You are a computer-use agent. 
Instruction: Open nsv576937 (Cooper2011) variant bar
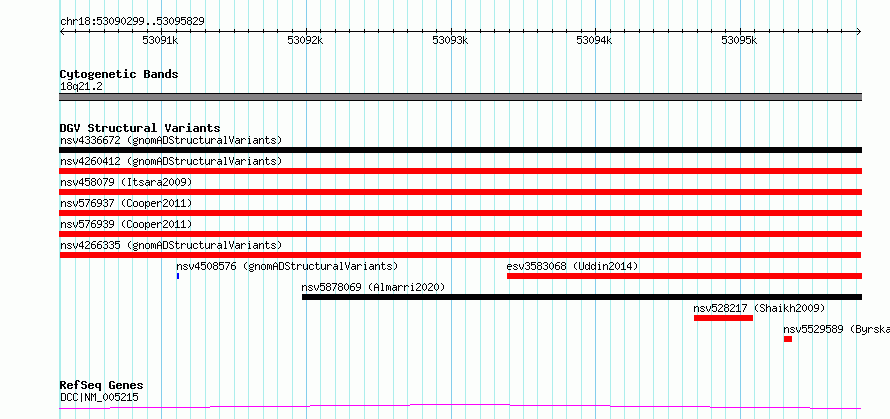[x=460, y=213]
